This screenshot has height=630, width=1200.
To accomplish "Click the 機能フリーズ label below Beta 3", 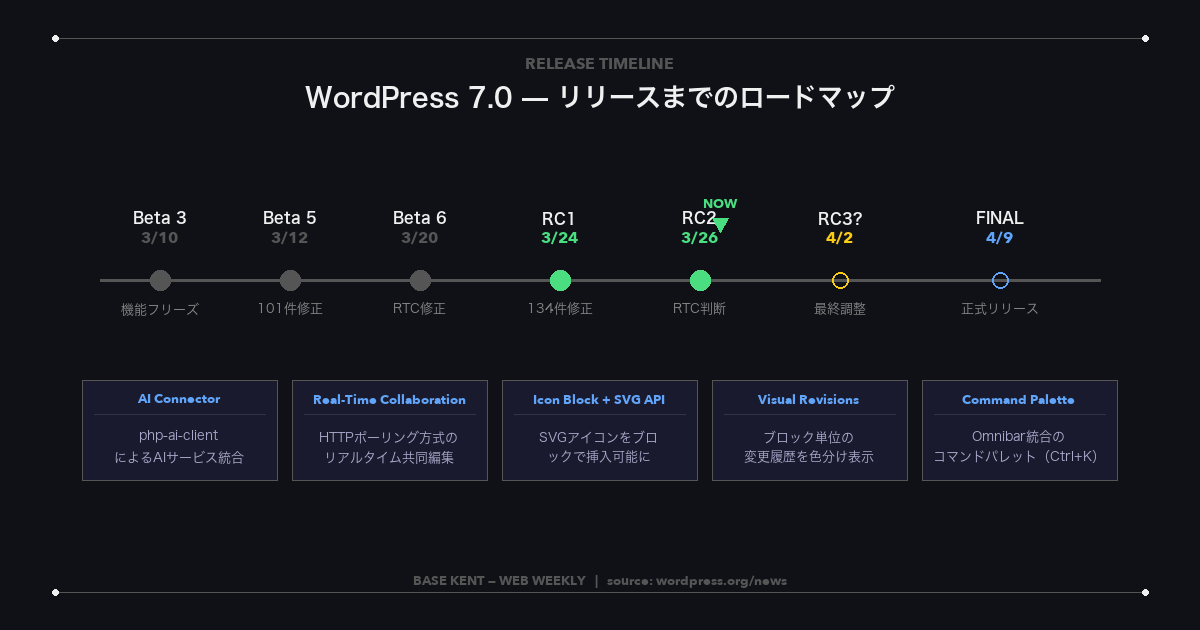I will [x=158, y=309].
